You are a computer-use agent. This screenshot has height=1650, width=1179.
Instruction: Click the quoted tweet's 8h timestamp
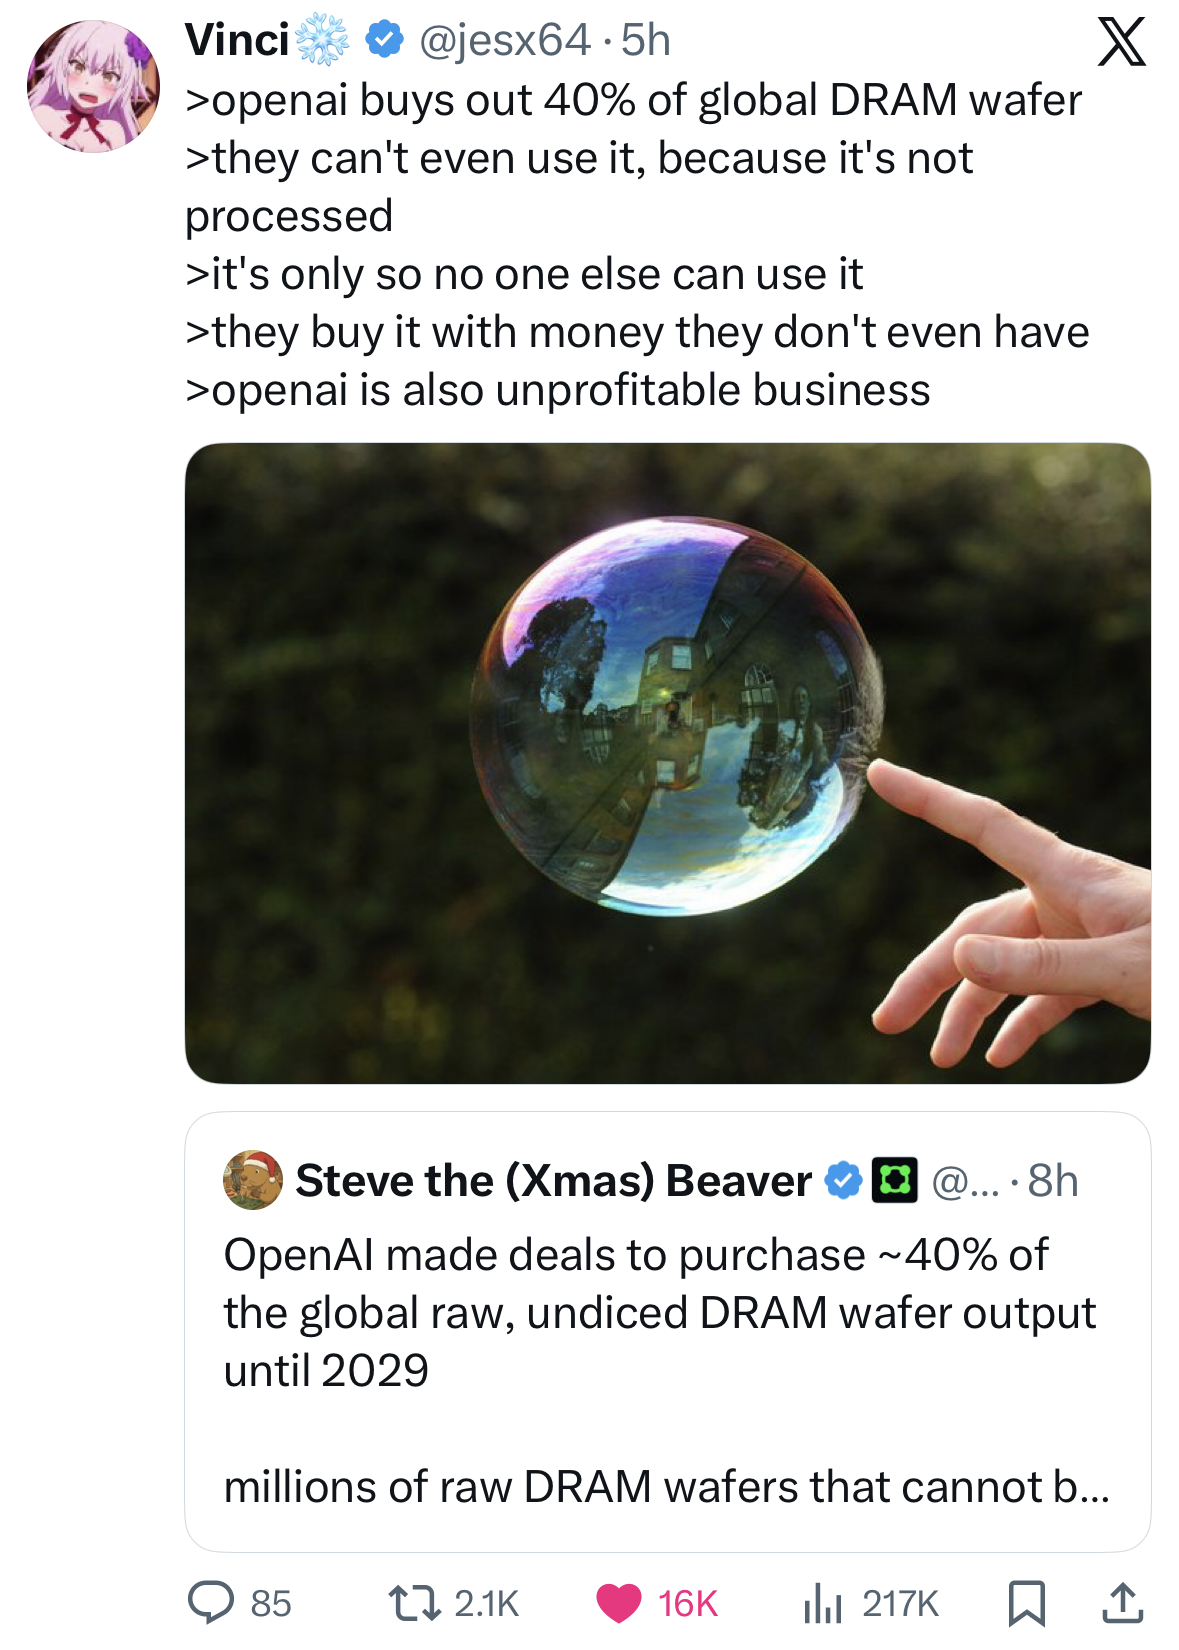coord(1053,1181)
